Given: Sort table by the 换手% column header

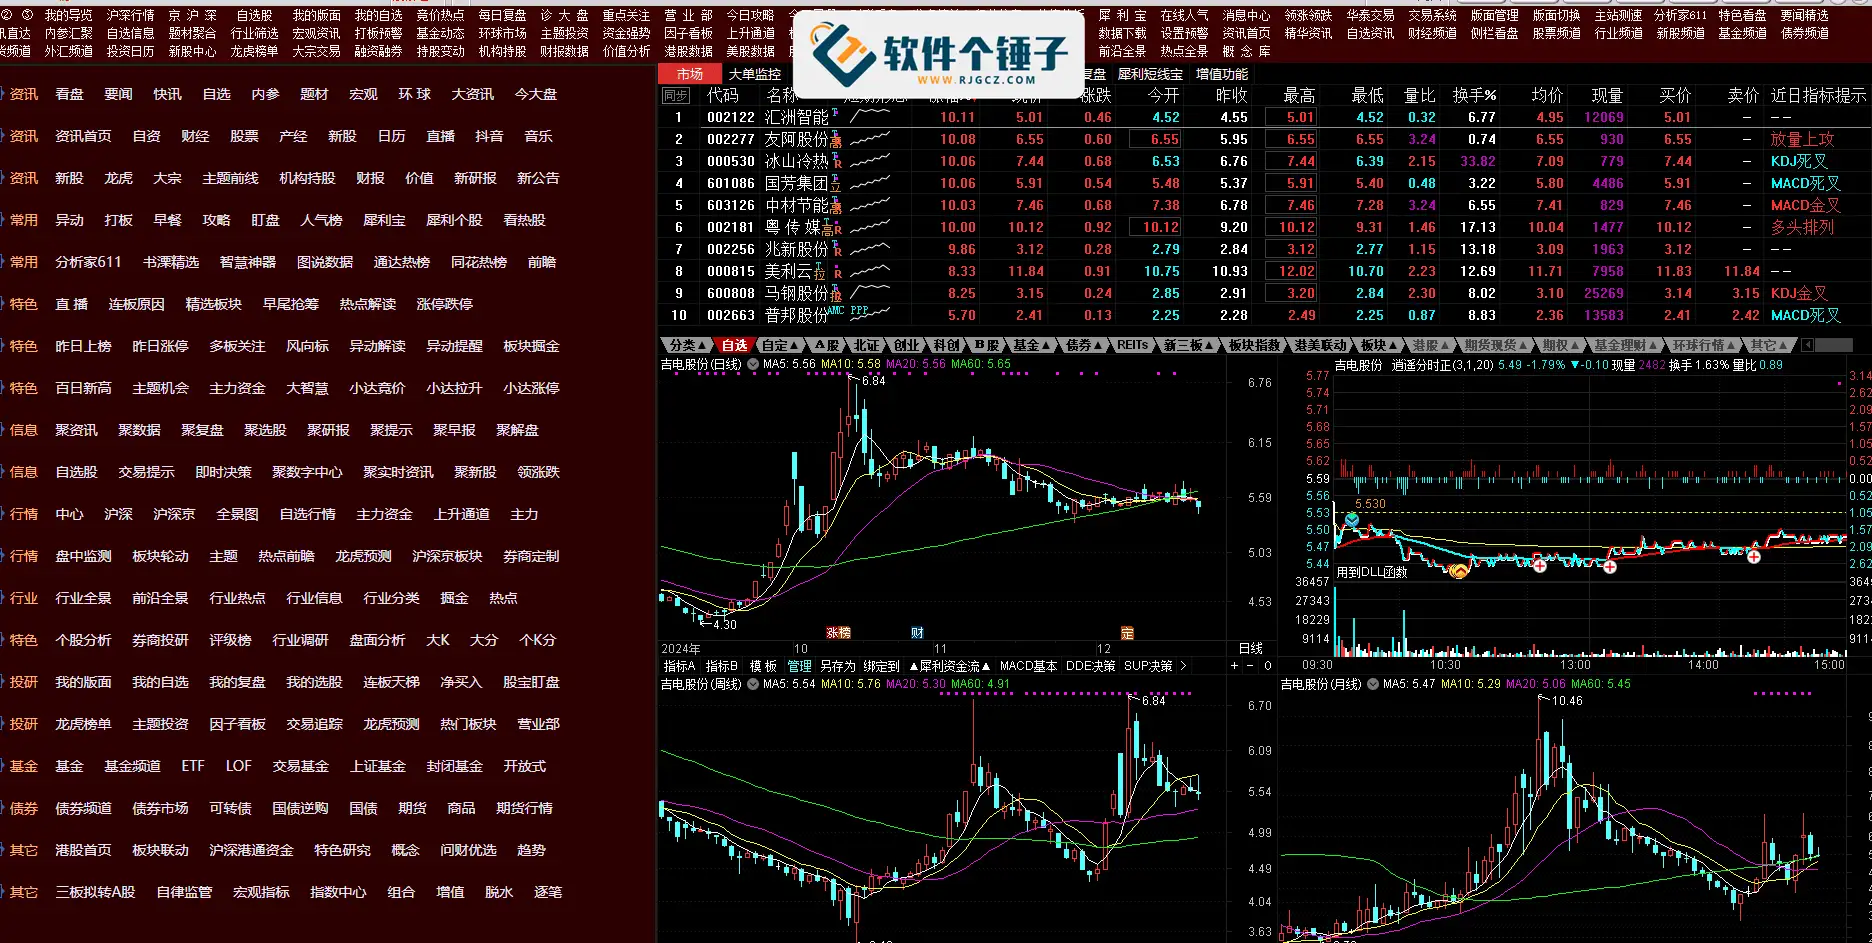Looking at the screenshot, I should [1474, 96].
